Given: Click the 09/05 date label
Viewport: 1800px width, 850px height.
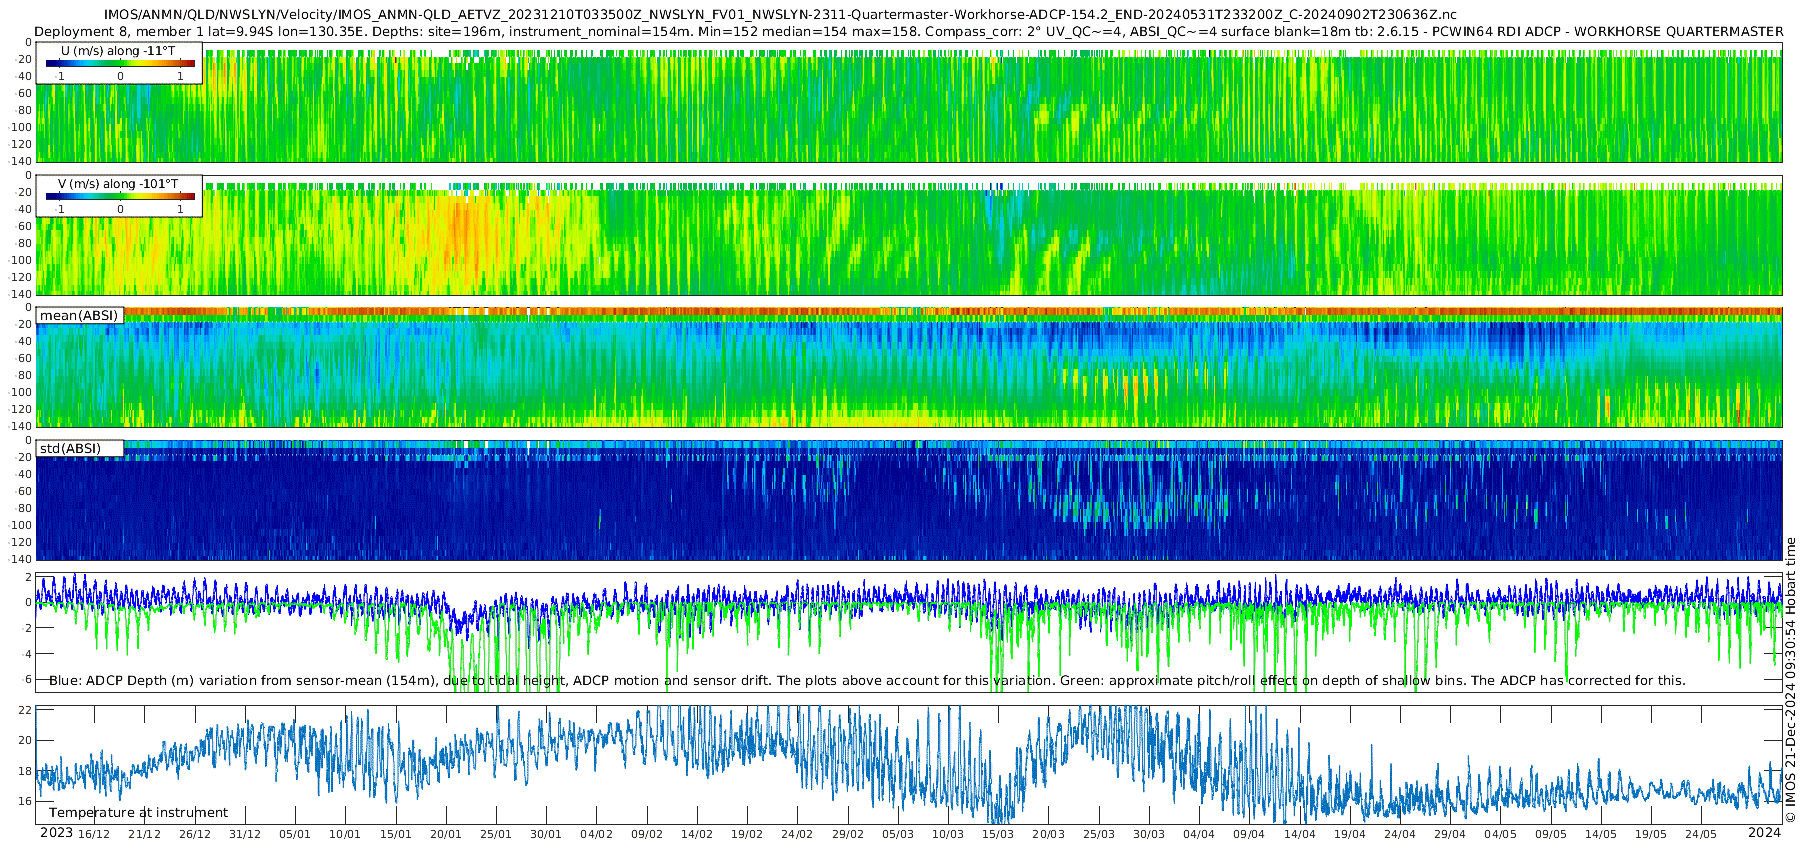Looking at the screenshot, I should (1551, 834).
